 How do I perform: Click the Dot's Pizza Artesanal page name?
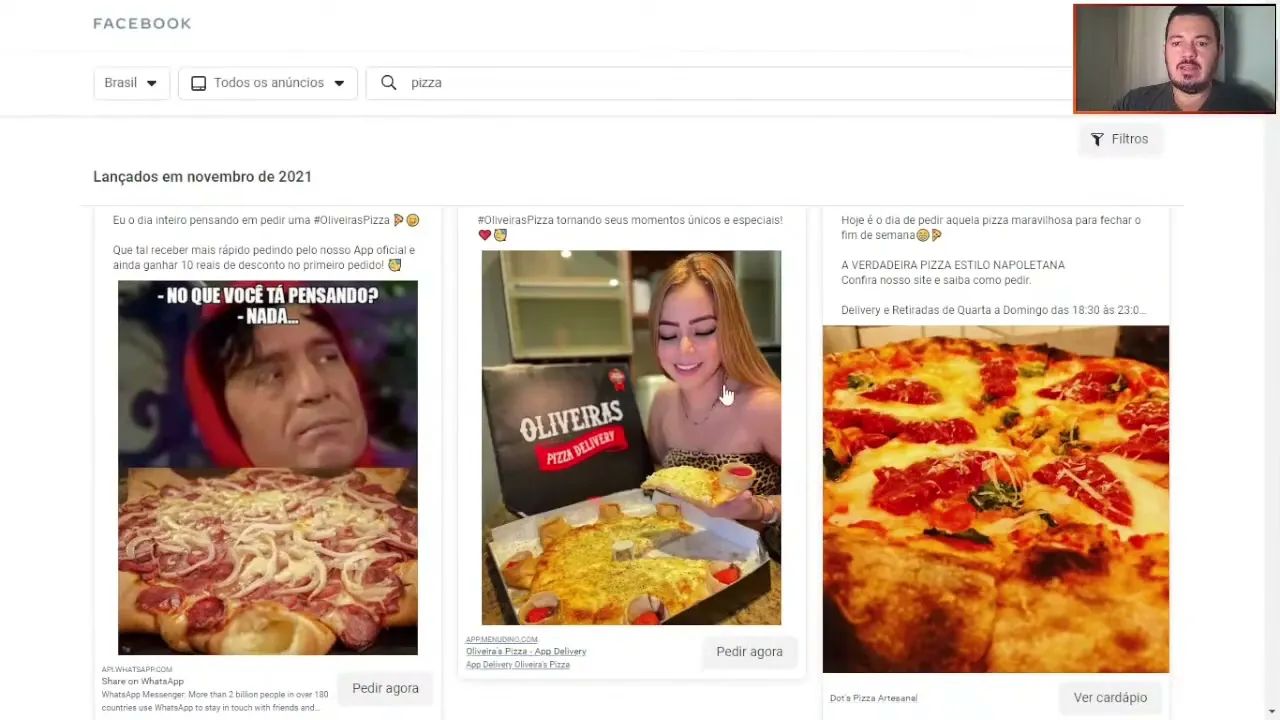coord(873,698)
